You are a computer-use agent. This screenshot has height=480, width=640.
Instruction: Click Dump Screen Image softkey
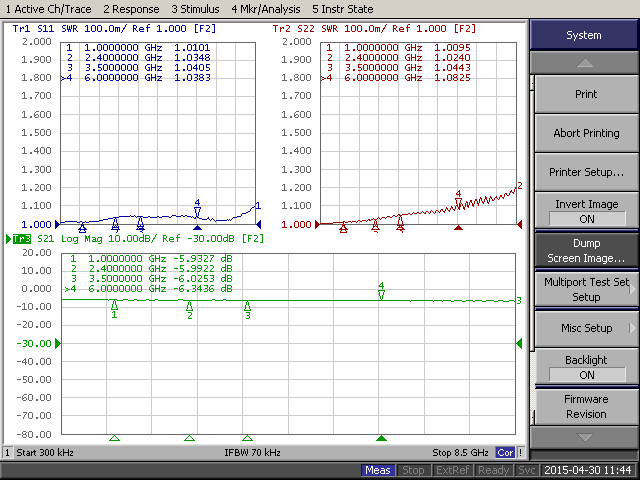pyautogui.click(x=586, y=251)
